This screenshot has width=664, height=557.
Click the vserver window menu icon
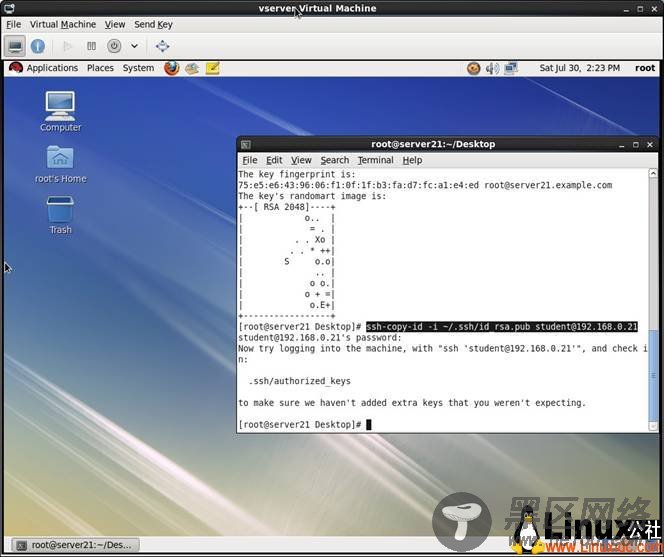click(9, 8)
